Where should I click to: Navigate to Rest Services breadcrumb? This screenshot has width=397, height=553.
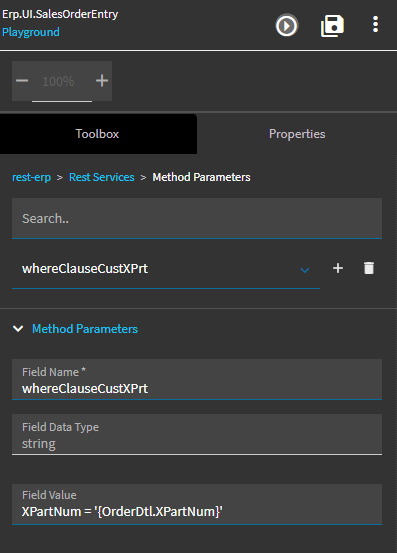102,177
